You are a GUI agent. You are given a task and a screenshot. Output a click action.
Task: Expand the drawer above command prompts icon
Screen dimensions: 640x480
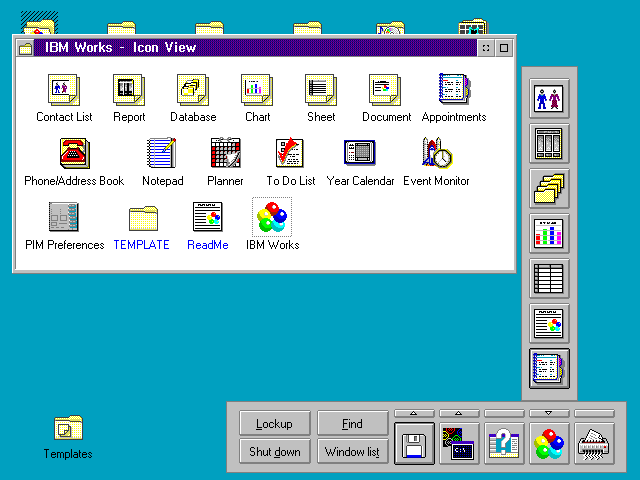coord(459,413)
